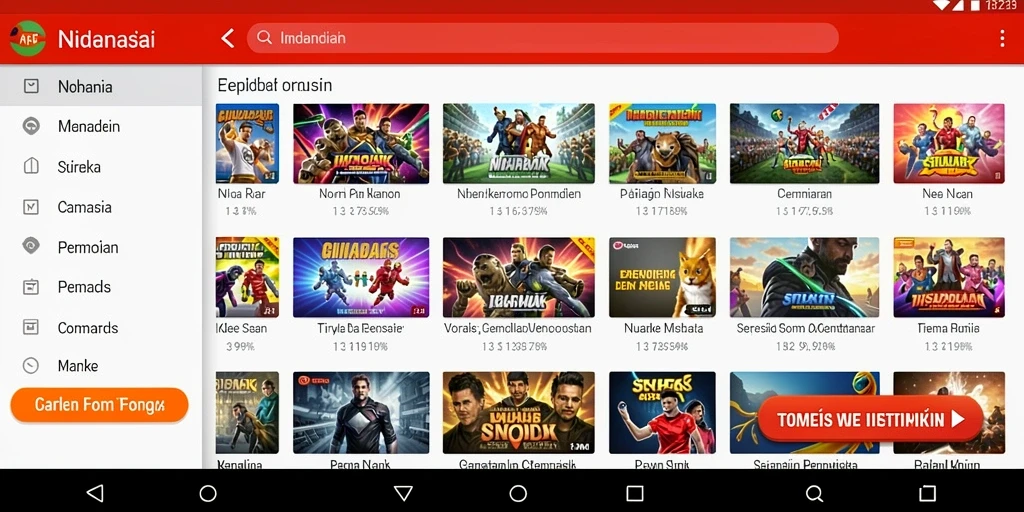Viewport: 1024px width, 512px height.
Task: Tap the search icon in the navigation bar
Action: 814,493
